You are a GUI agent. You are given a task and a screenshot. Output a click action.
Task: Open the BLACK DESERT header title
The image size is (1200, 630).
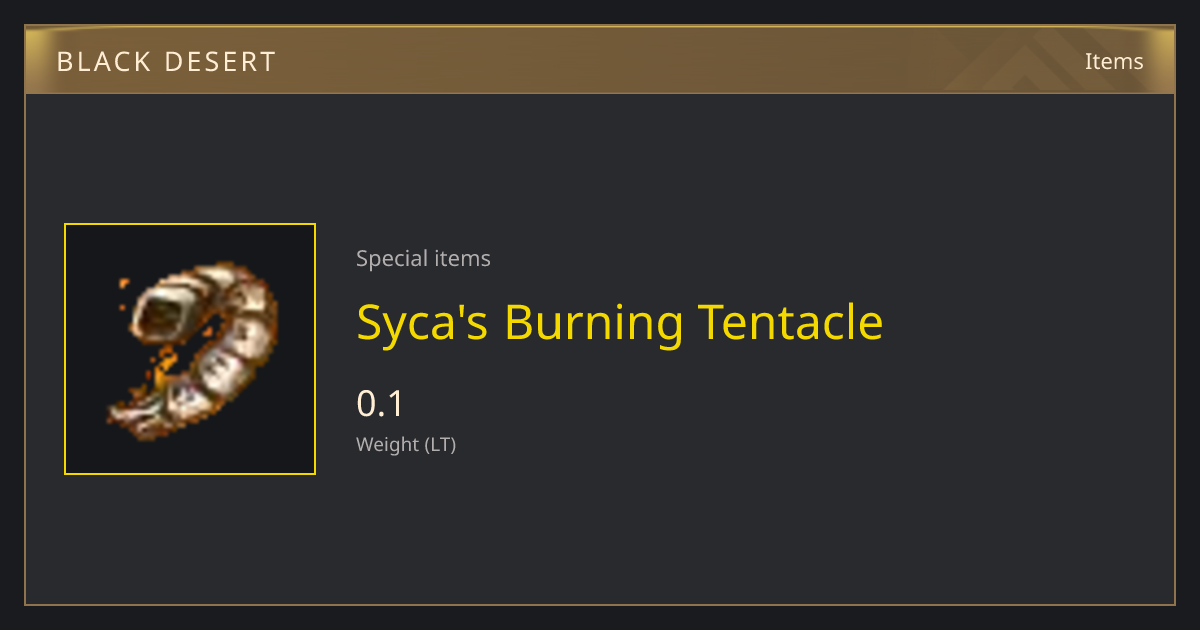click(x=166, y=62)
